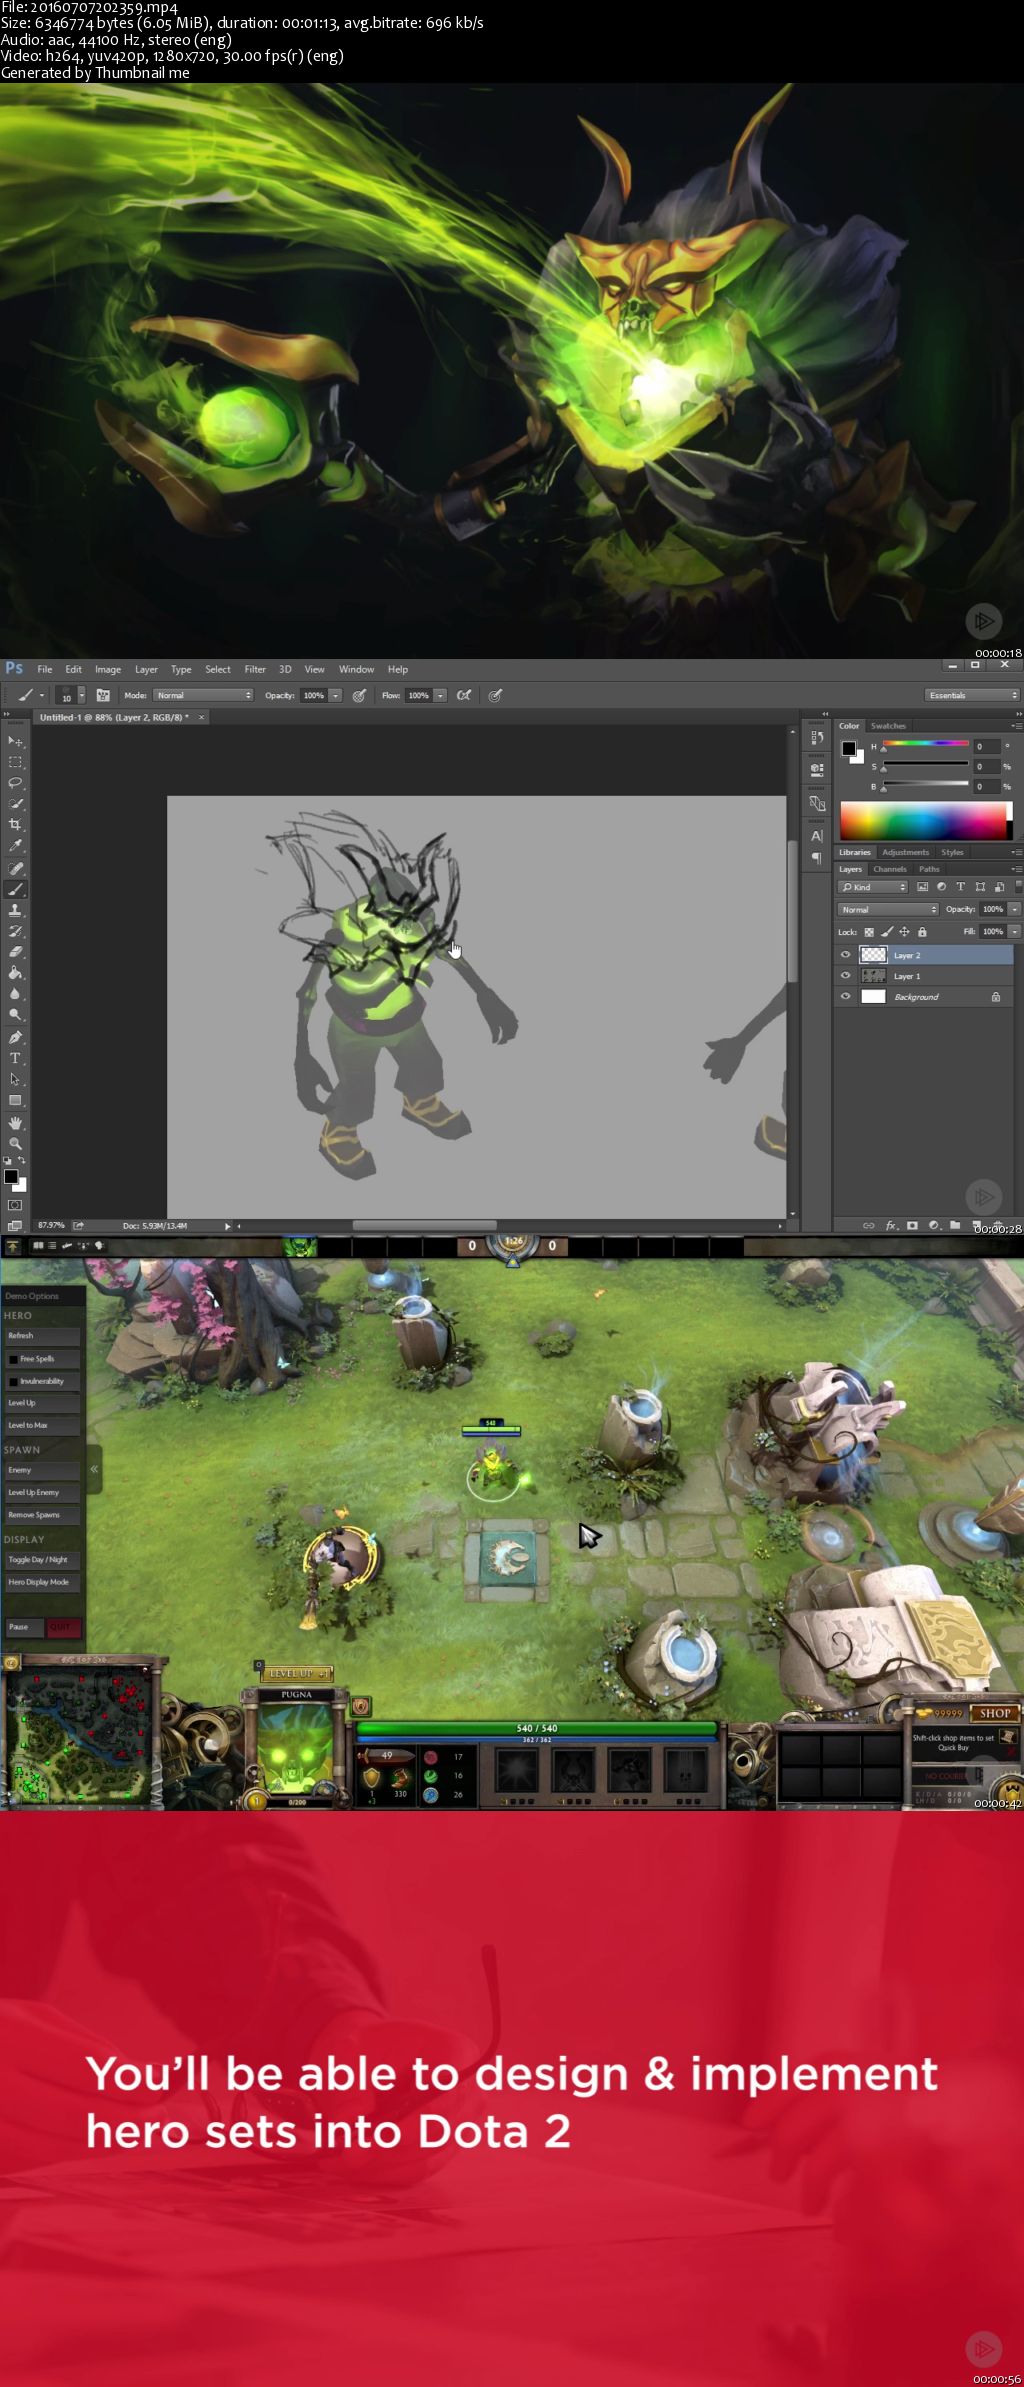Toggle the brush panel button in options bar
The image size is (1024, 2387).
coord(102,695)
